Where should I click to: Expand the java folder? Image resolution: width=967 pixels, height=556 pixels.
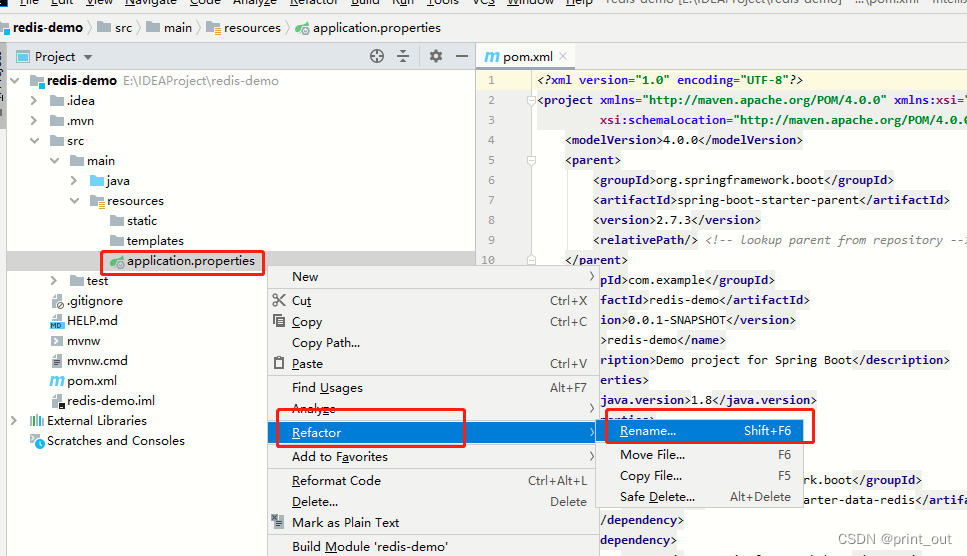click(x=74, y=181)
